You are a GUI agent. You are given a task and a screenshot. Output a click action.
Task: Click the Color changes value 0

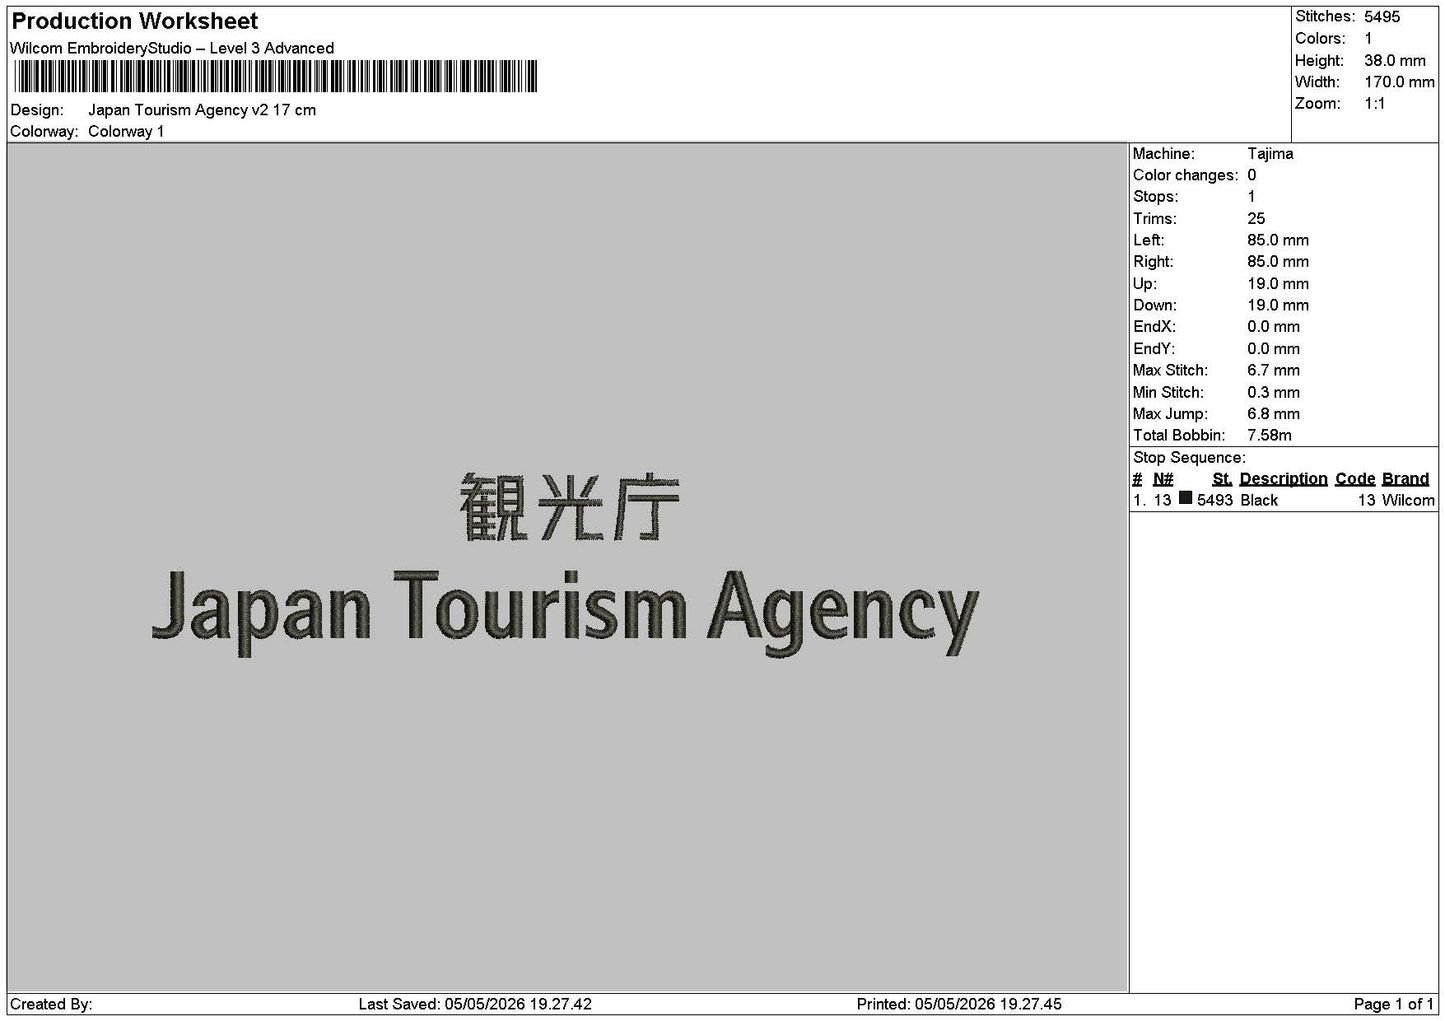[1252, 175]
